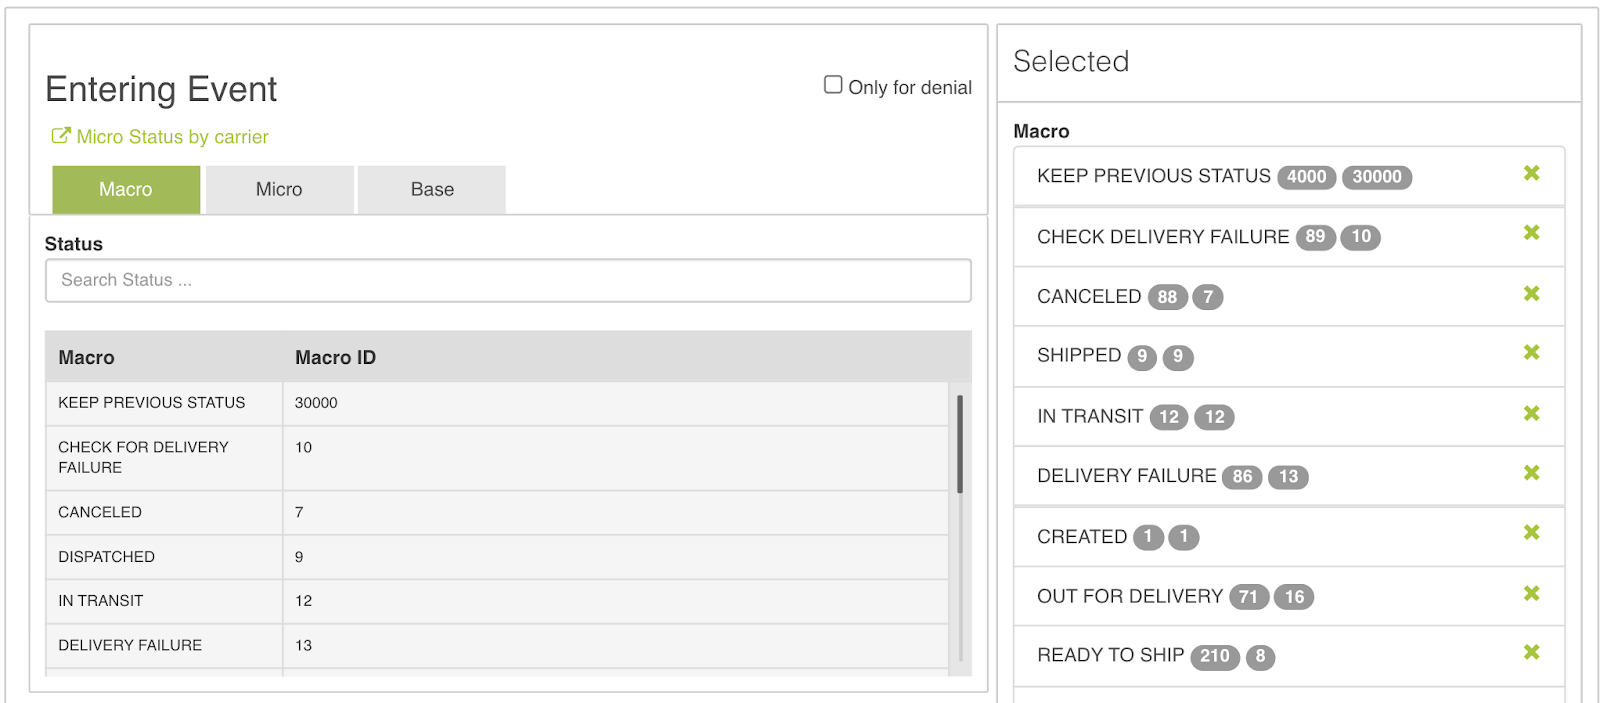Viewport: 1600px width, 703px height.
Task: Click the Search Status input field
Action: tap(508, 281)
